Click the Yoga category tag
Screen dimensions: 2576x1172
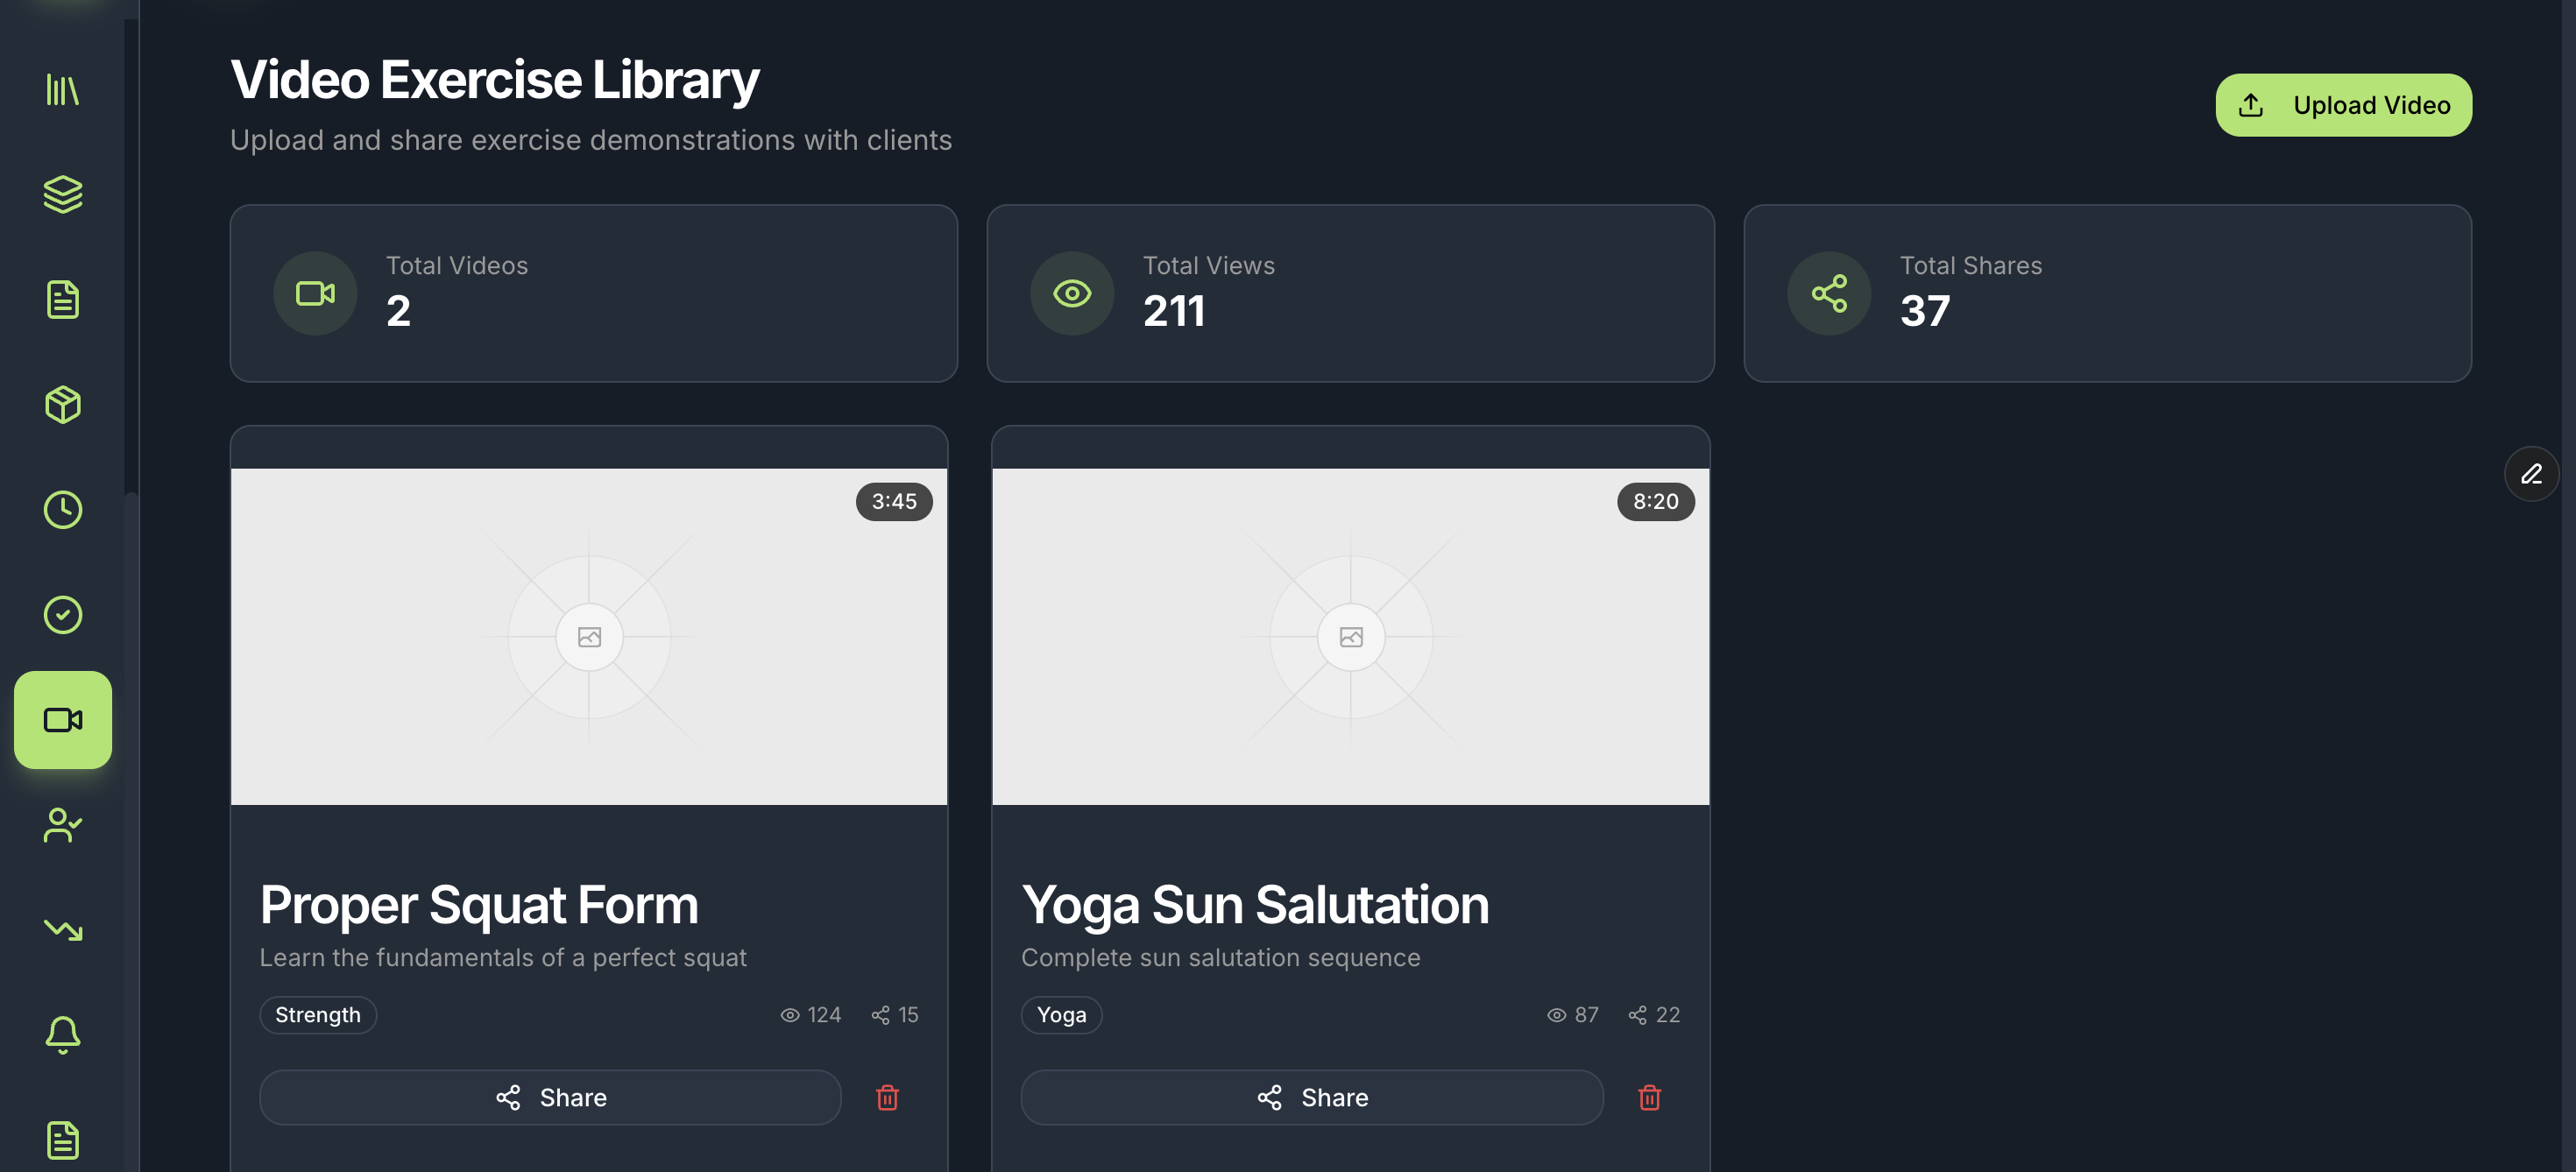[x=1061, y=1015]
